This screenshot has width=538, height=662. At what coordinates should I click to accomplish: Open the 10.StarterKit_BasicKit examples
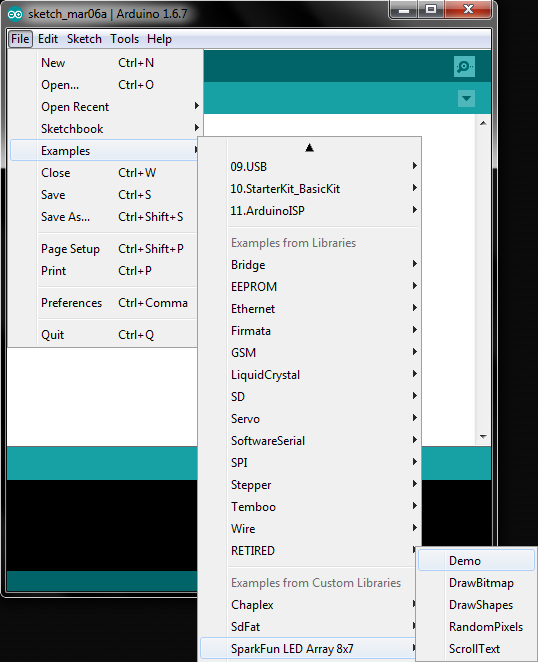pyautogui.click(x=324, y=189)
